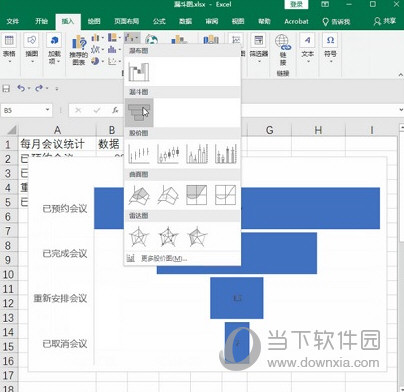Open Insert Waterfall or Stock Chart dropdown
The width and height of the screenshot is (404, 392).
pyautogui.click(x=131, y=38)
